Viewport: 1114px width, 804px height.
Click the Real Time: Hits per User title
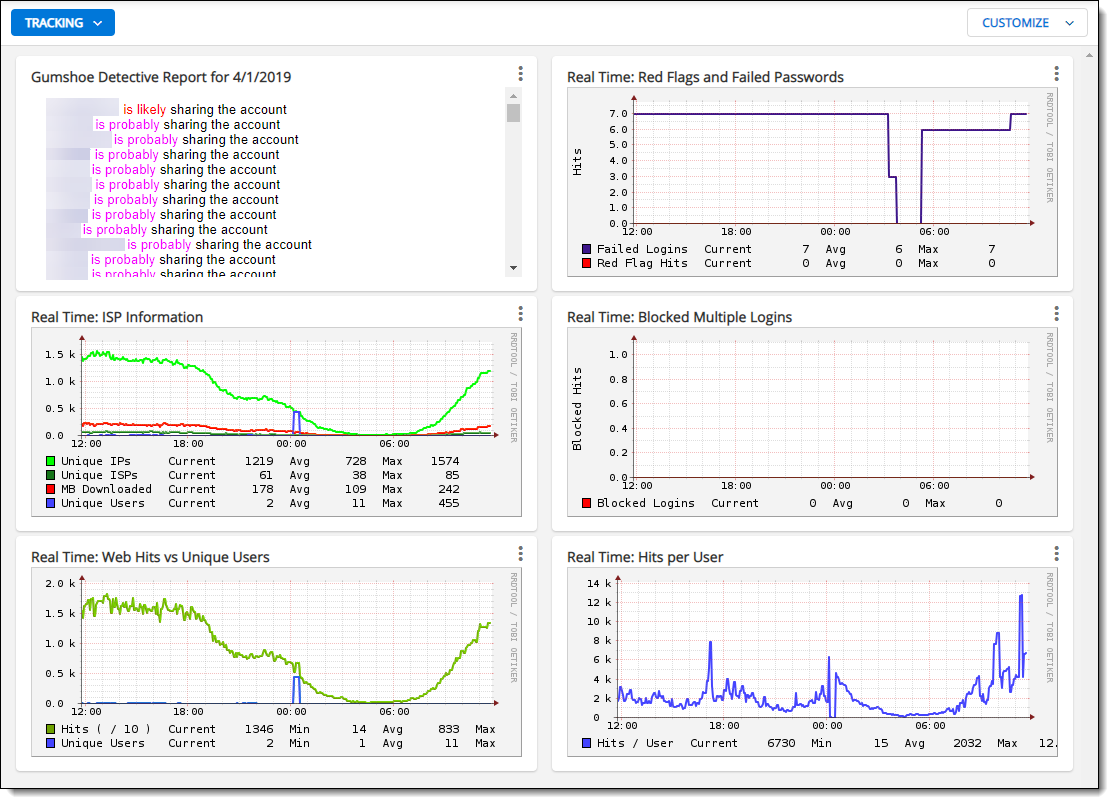click(645, 558)
